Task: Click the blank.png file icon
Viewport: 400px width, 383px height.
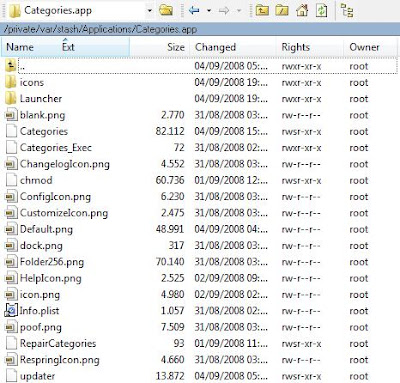Action: [x=11, y=115]
